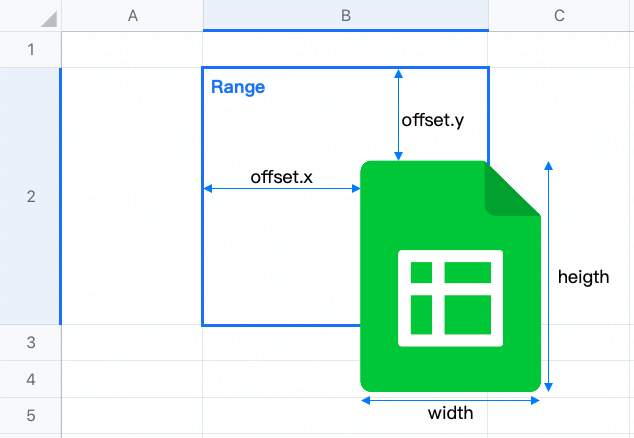Select row 3 header
Viewport: 634px width, 438px height.
click(31, 343)
